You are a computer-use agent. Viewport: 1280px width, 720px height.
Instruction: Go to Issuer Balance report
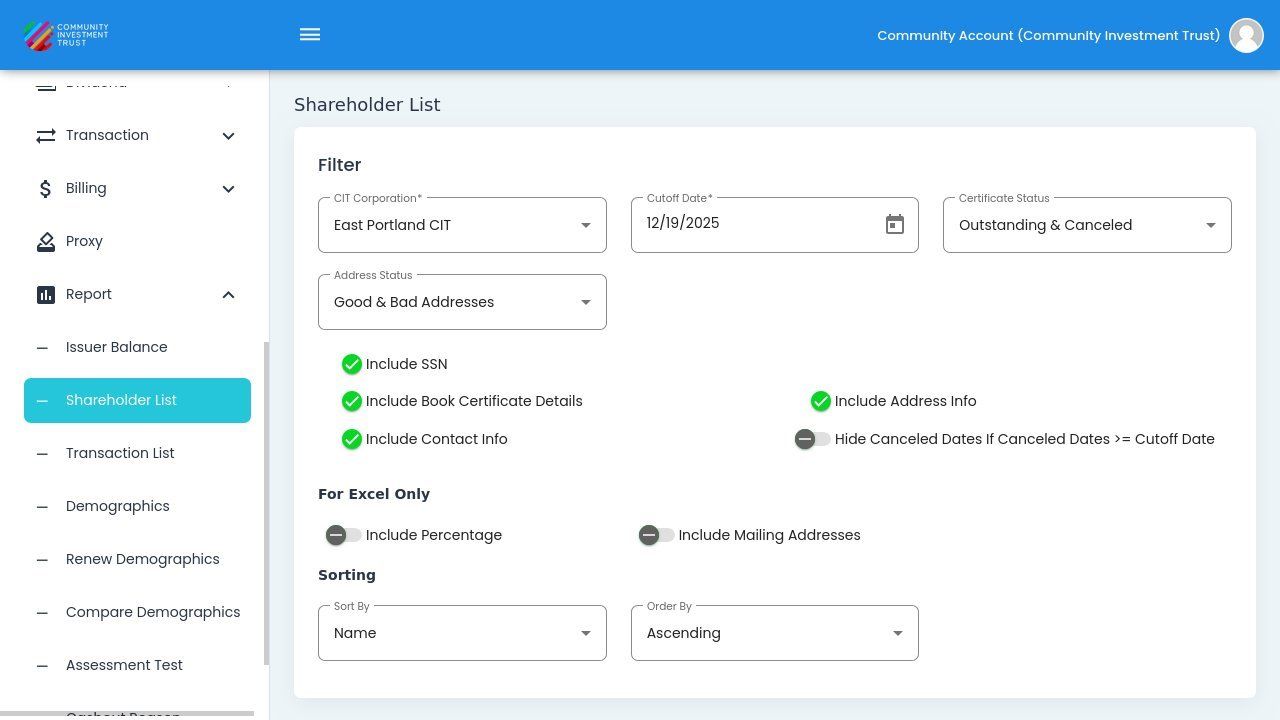point(116,347)
